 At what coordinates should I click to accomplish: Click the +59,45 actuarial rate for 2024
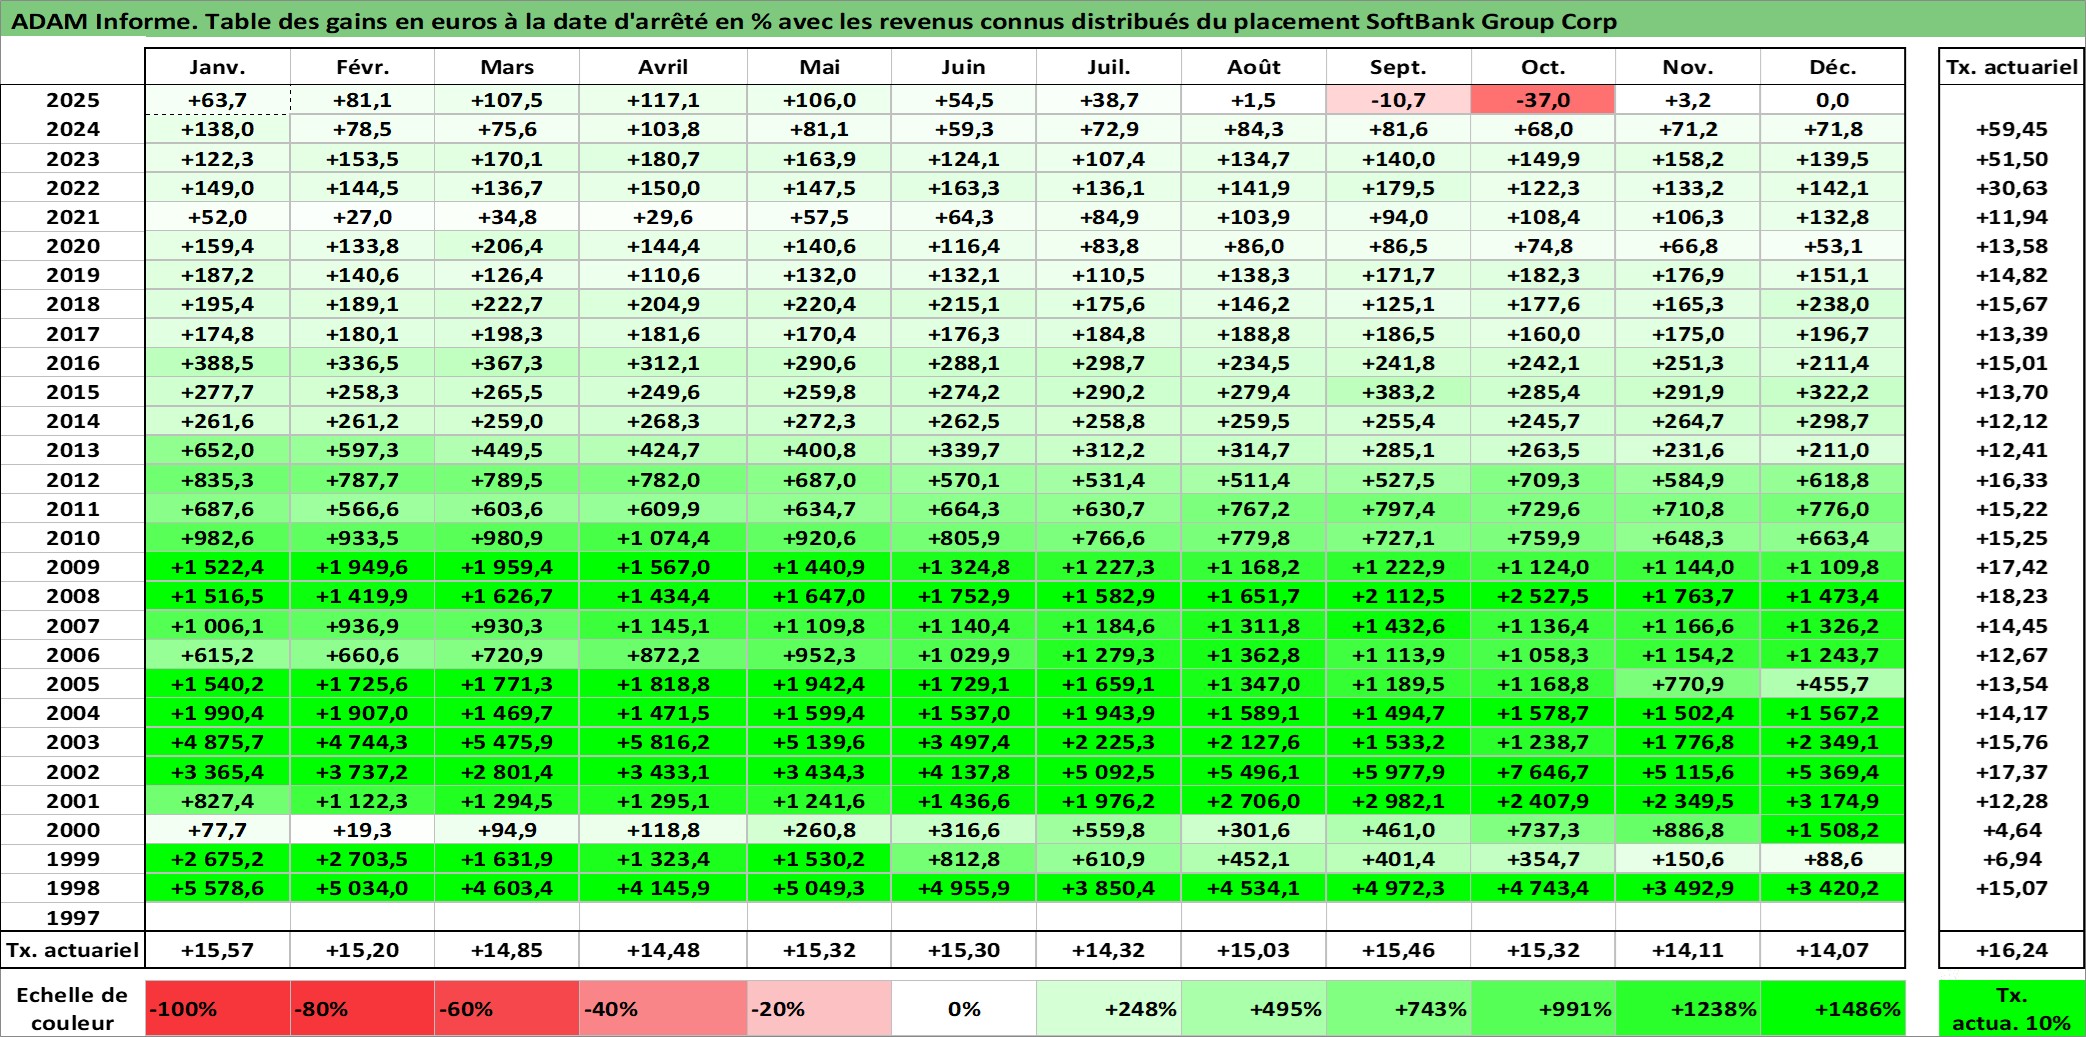pos(2012,129)
